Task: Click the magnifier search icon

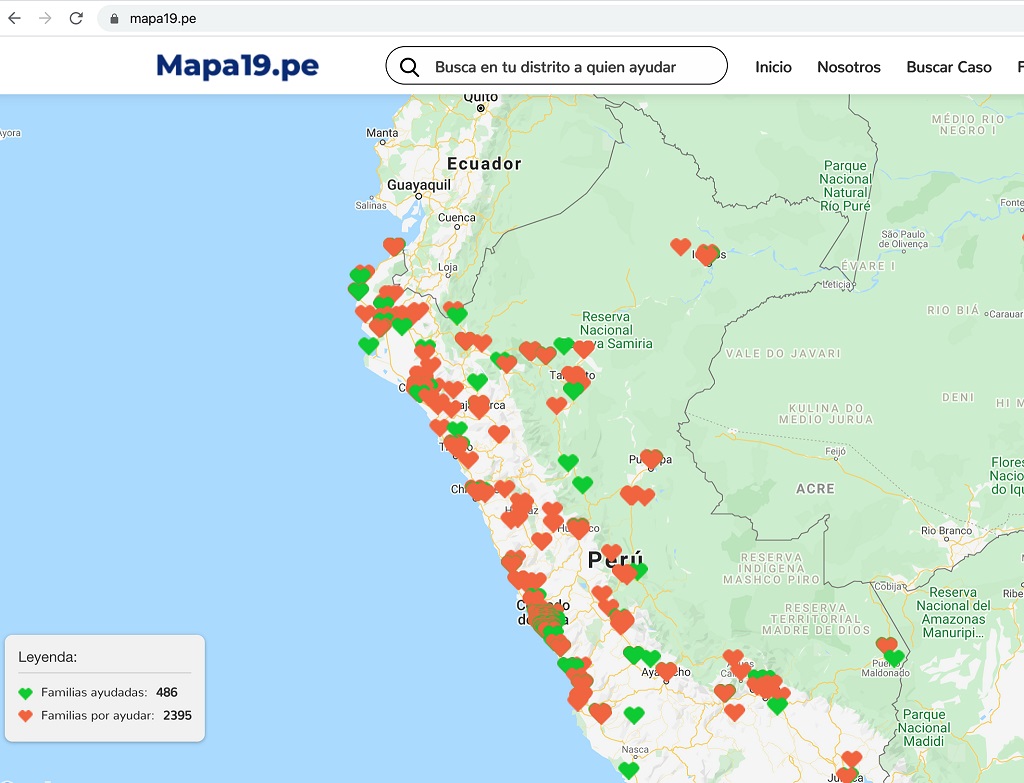Action: pos(409,67)
